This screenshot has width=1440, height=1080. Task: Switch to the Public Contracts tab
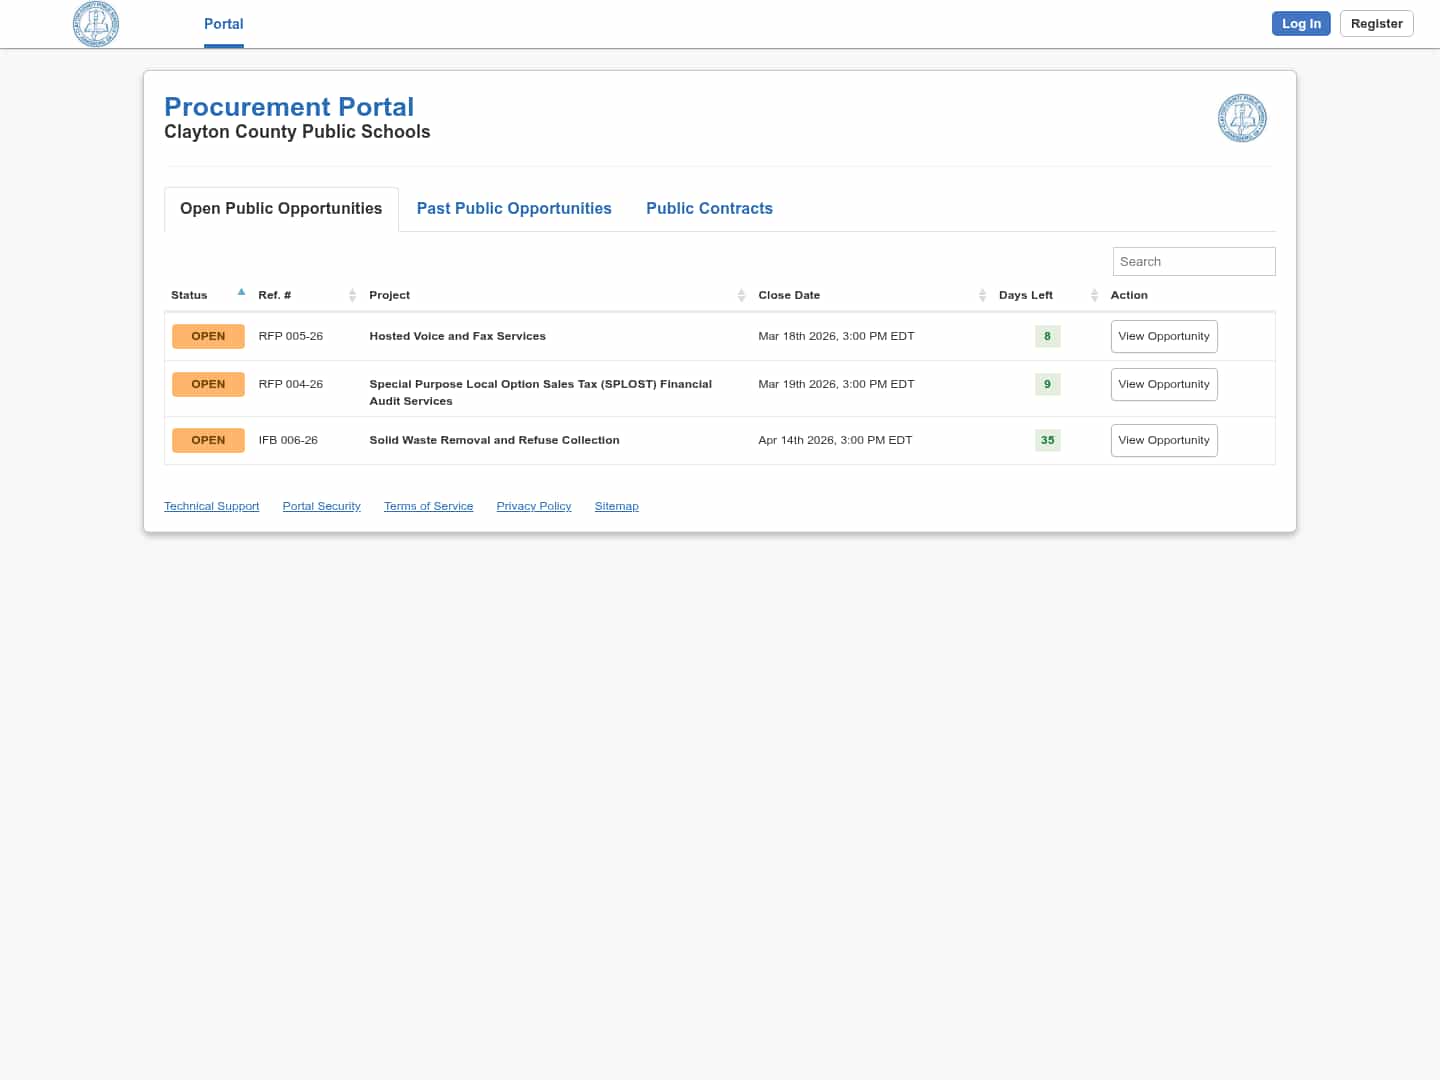(709, 208)
